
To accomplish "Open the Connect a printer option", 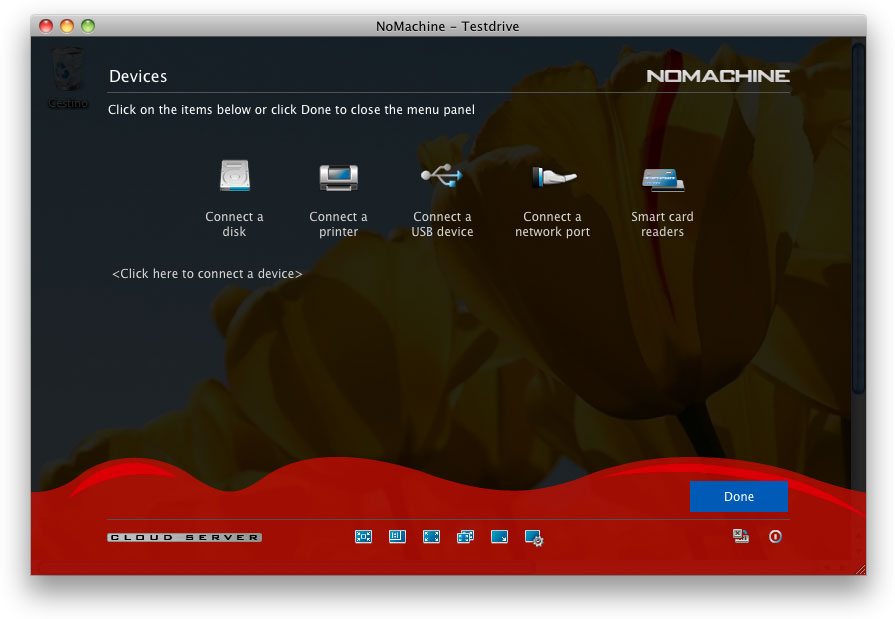I will coord(338,178).
